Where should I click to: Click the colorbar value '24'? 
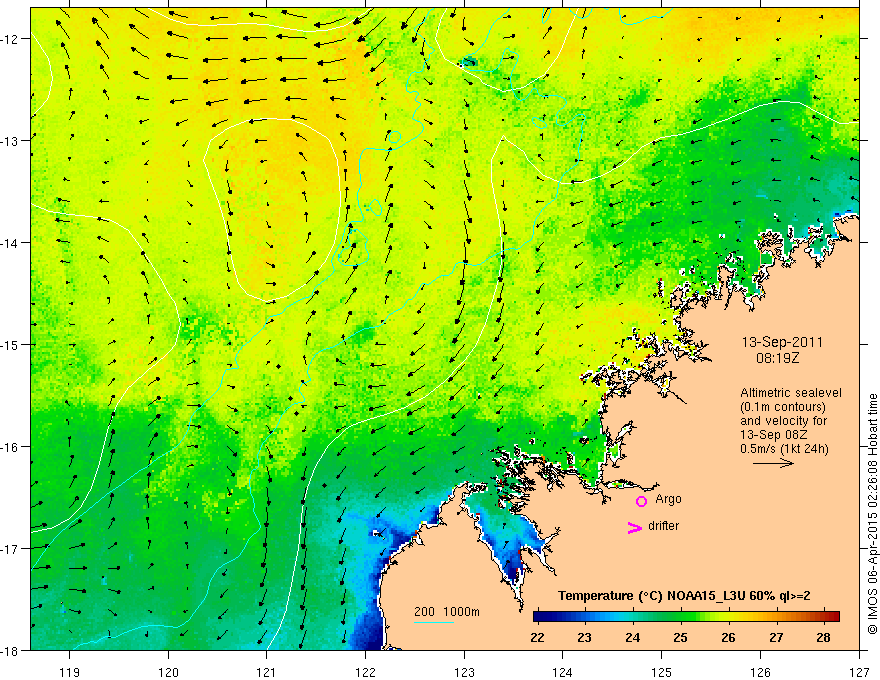pyautogui.click(x=632, y=637)
